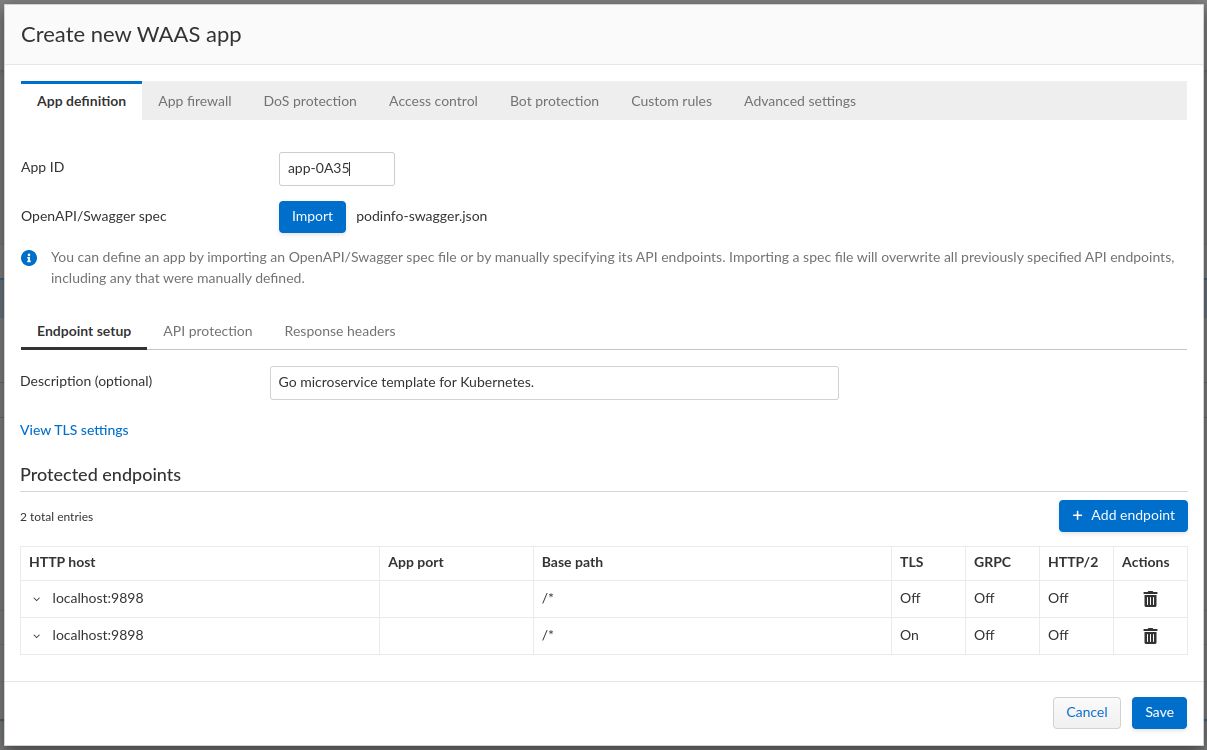Delete the first localhost:9898 endpoint row

click(x=1150, y=599)
